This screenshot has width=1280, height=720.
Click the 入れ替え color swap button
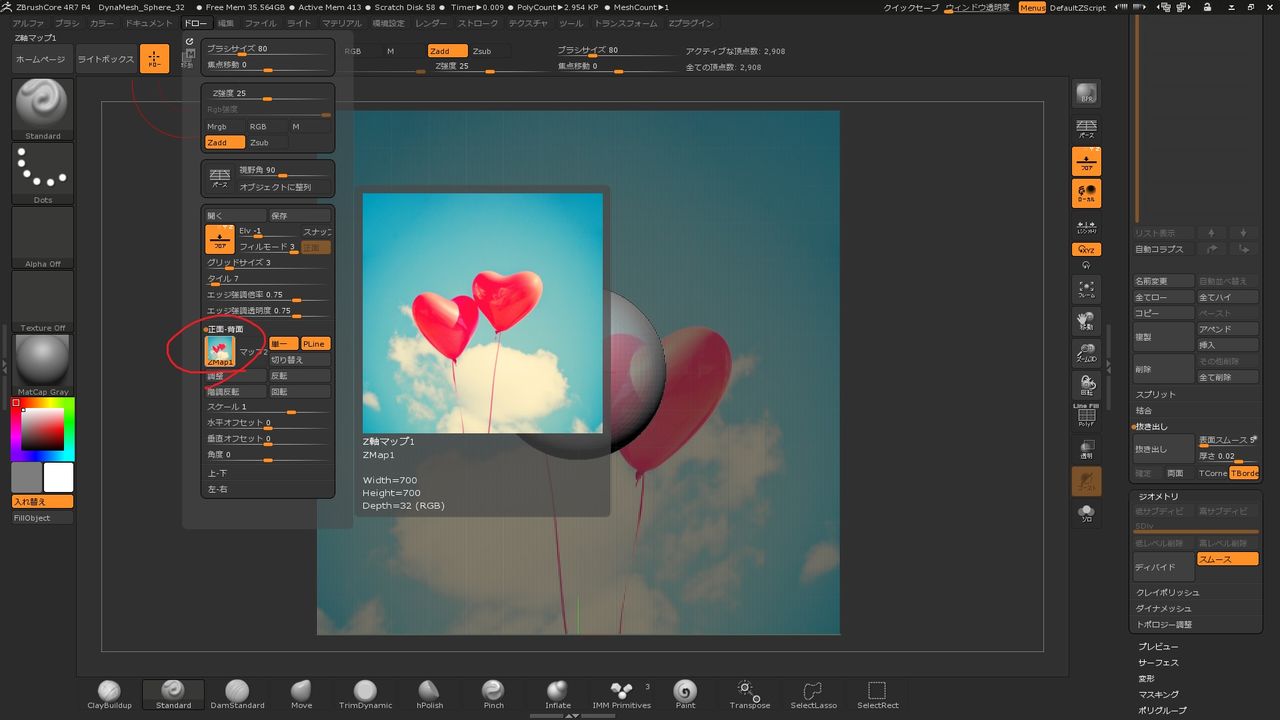pos(43,502)
